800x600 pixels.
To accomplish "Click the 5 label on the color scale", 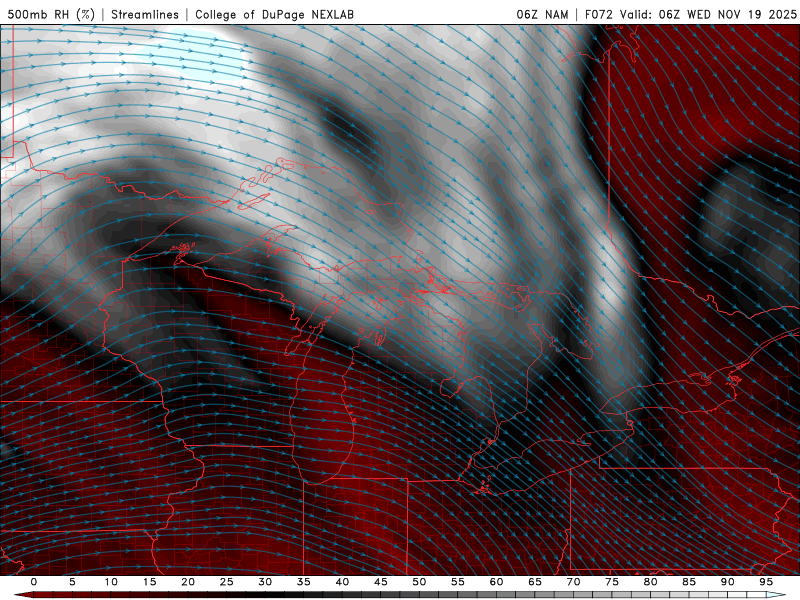I will coord(72,582).
